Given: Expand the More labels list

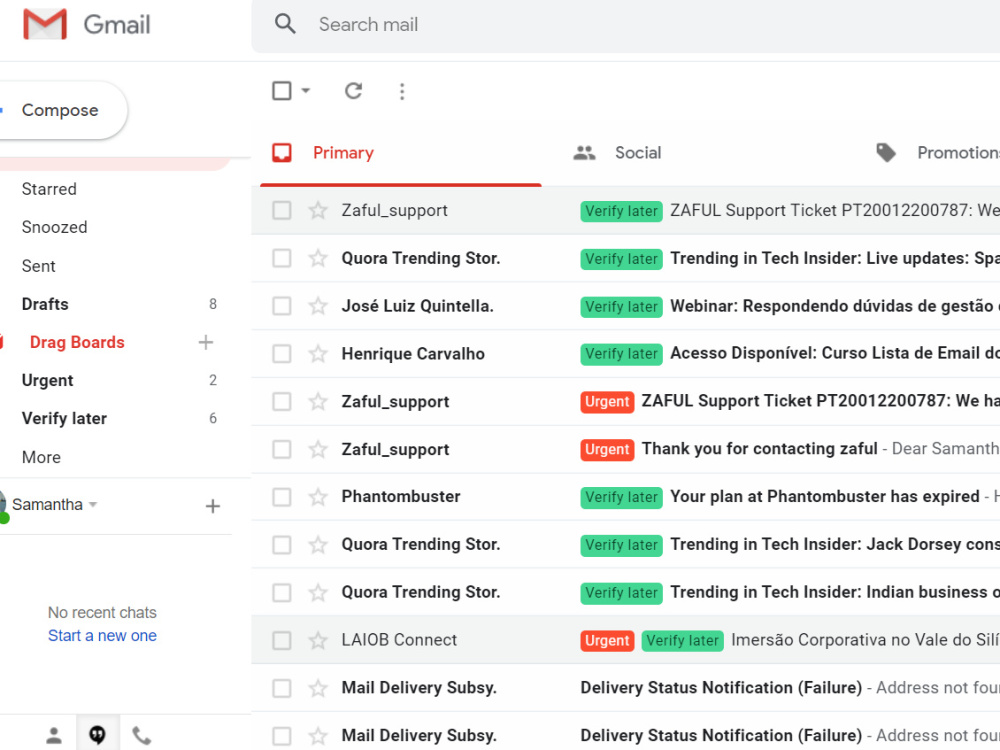Looking at the screenshot, I should [x=41, y=457].
